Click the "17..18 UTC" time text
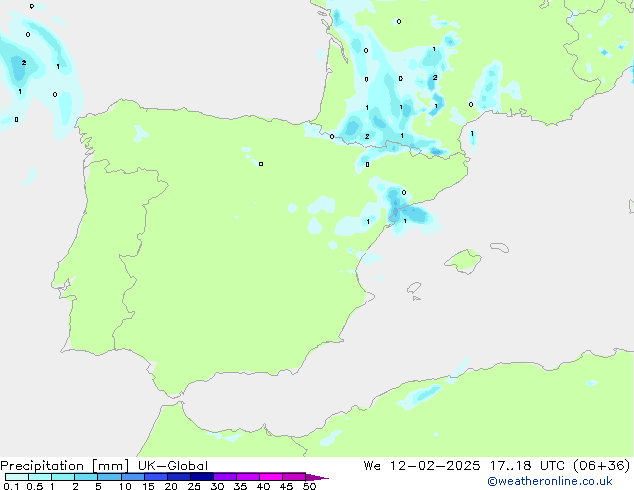 pos(527,466)
